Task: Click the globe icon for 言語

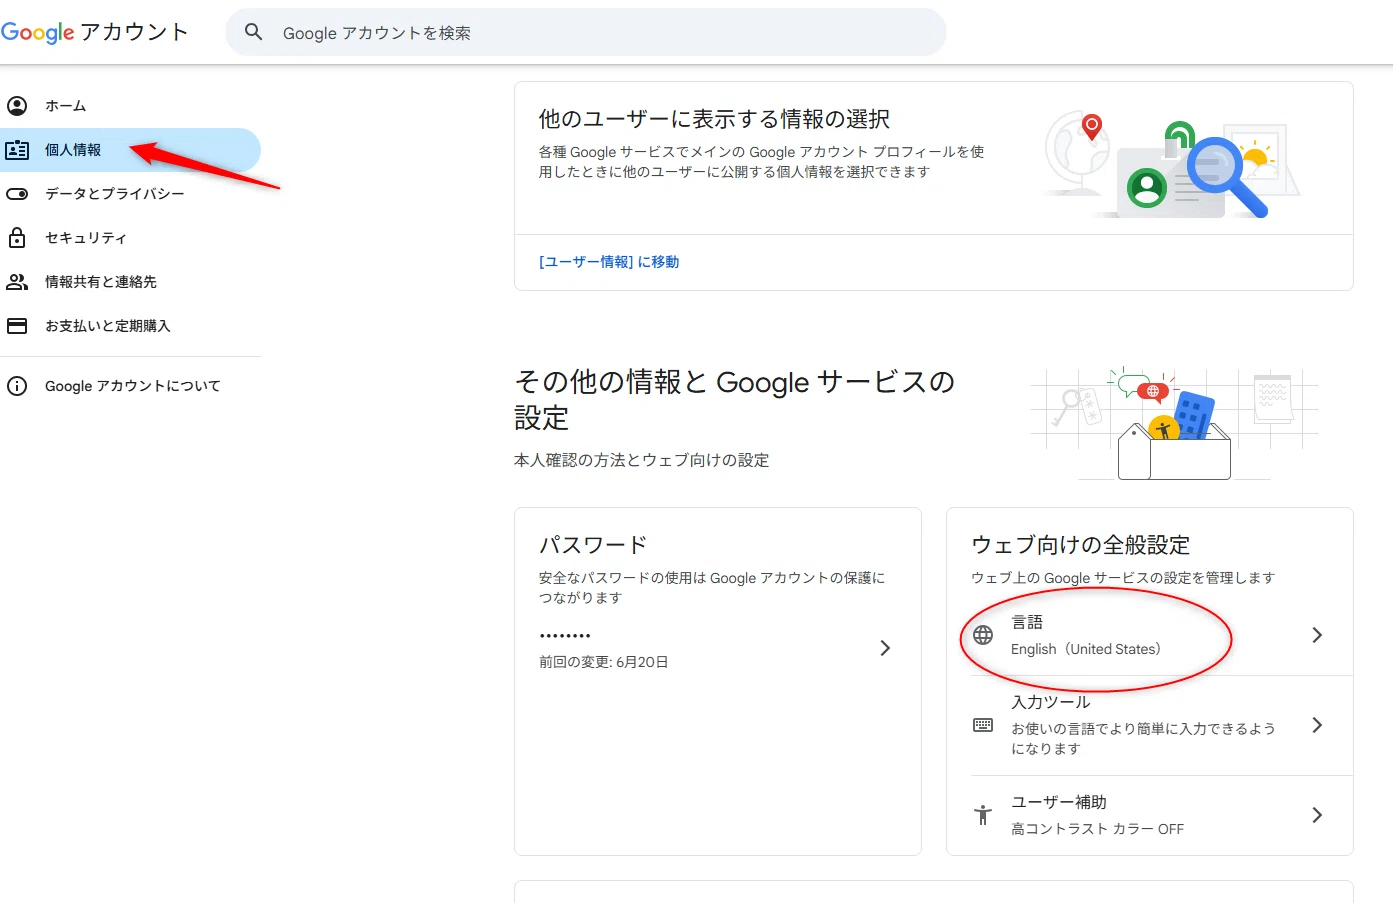Action: point(983,635)
